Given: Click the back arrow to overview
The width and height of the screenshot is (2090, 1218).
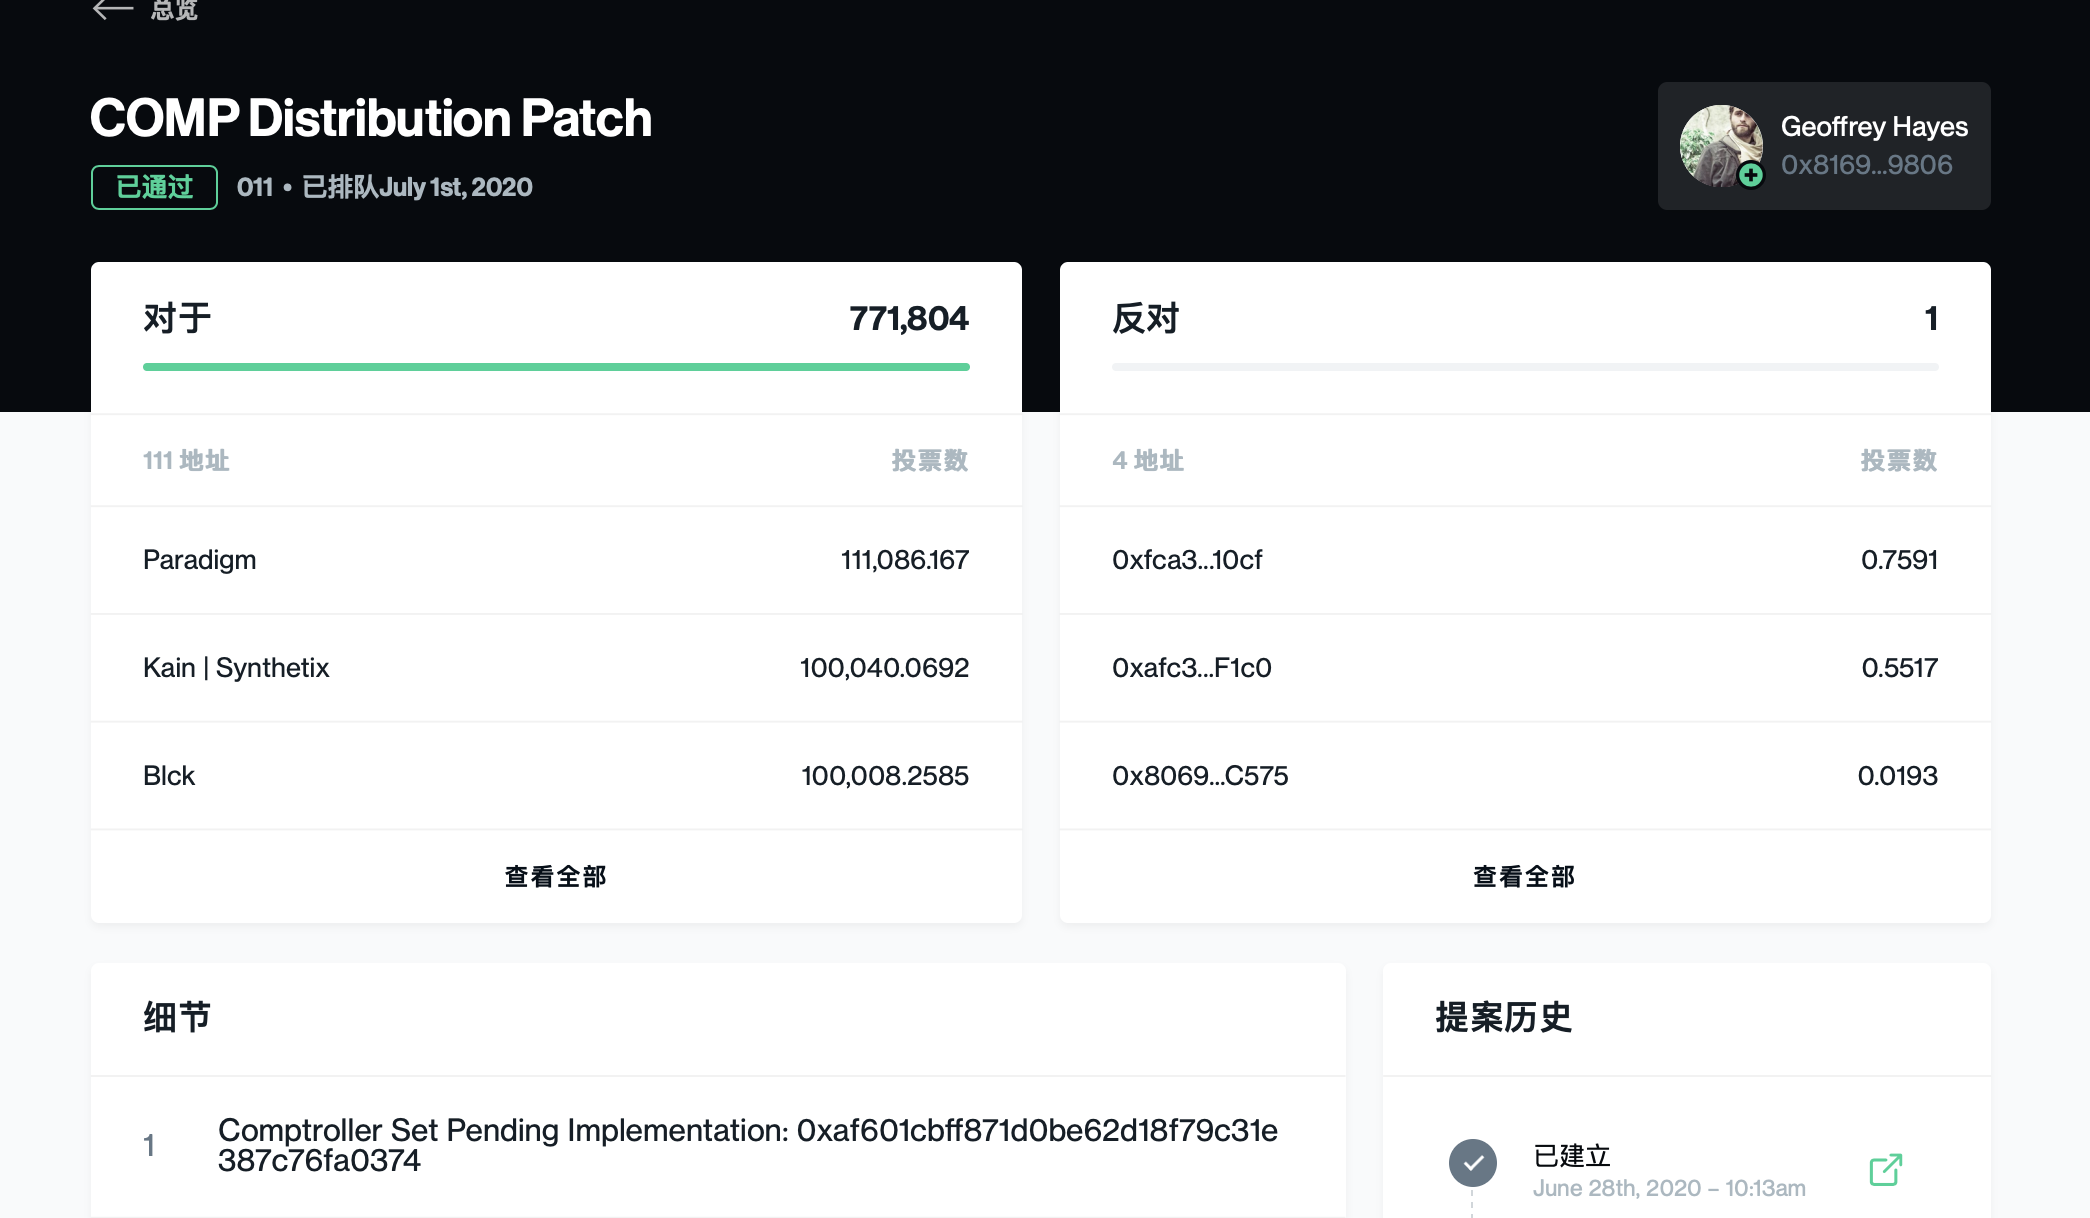Looking at the screenshot, I should [112, 10].
